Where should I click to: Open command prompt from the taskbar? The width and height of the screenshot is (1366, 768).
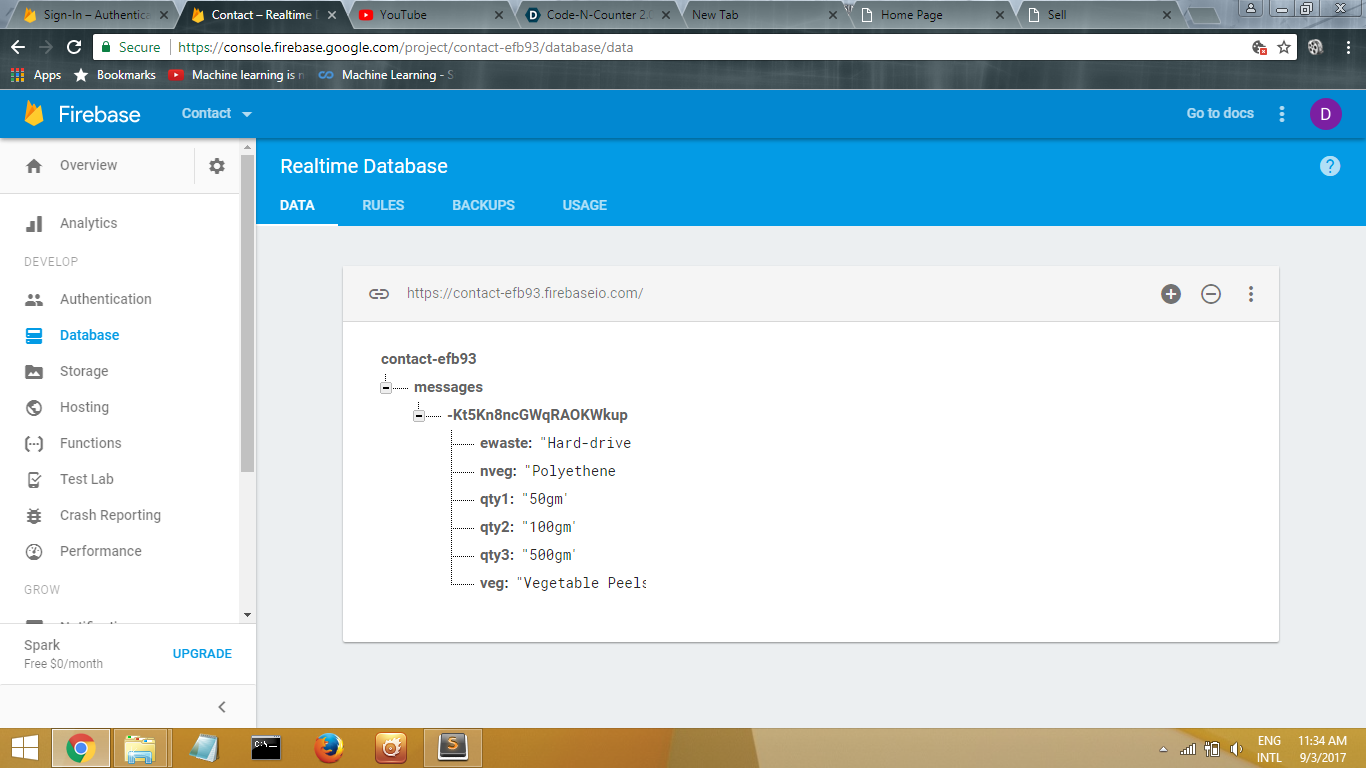click(x=267, y=747)
